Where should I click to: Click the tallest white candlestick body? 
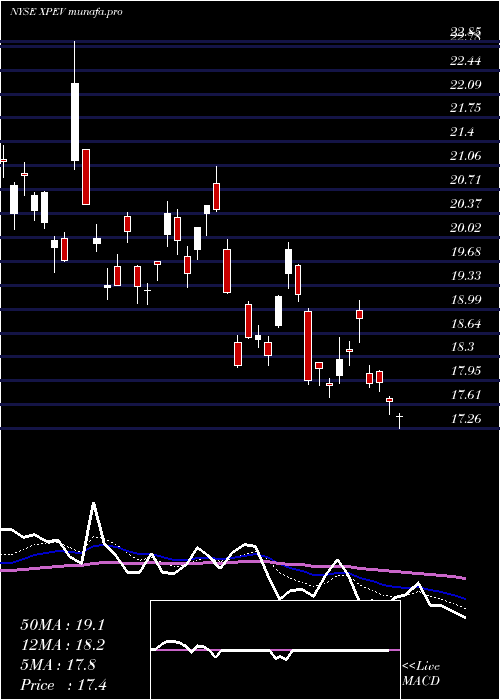coord(75,122)
